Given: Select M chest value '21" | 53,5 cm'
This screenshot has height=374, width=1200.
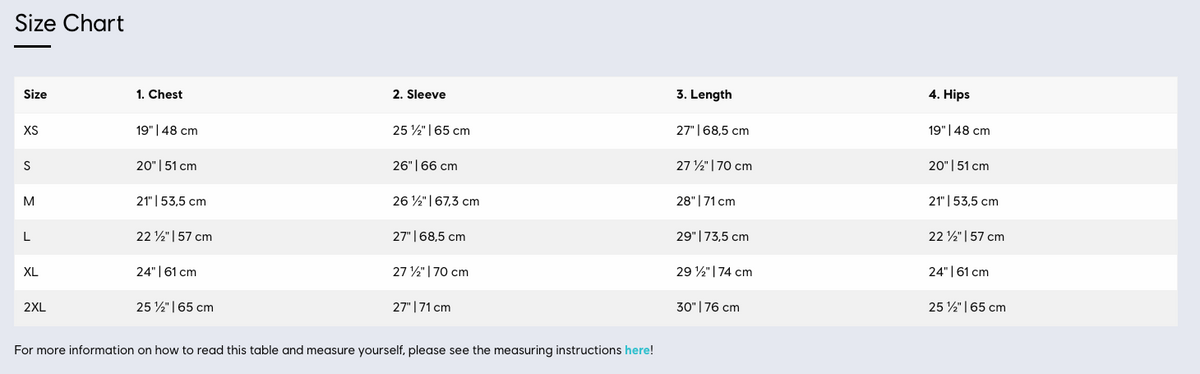Looking at the screenshot, I should click(x=171, y=201).
